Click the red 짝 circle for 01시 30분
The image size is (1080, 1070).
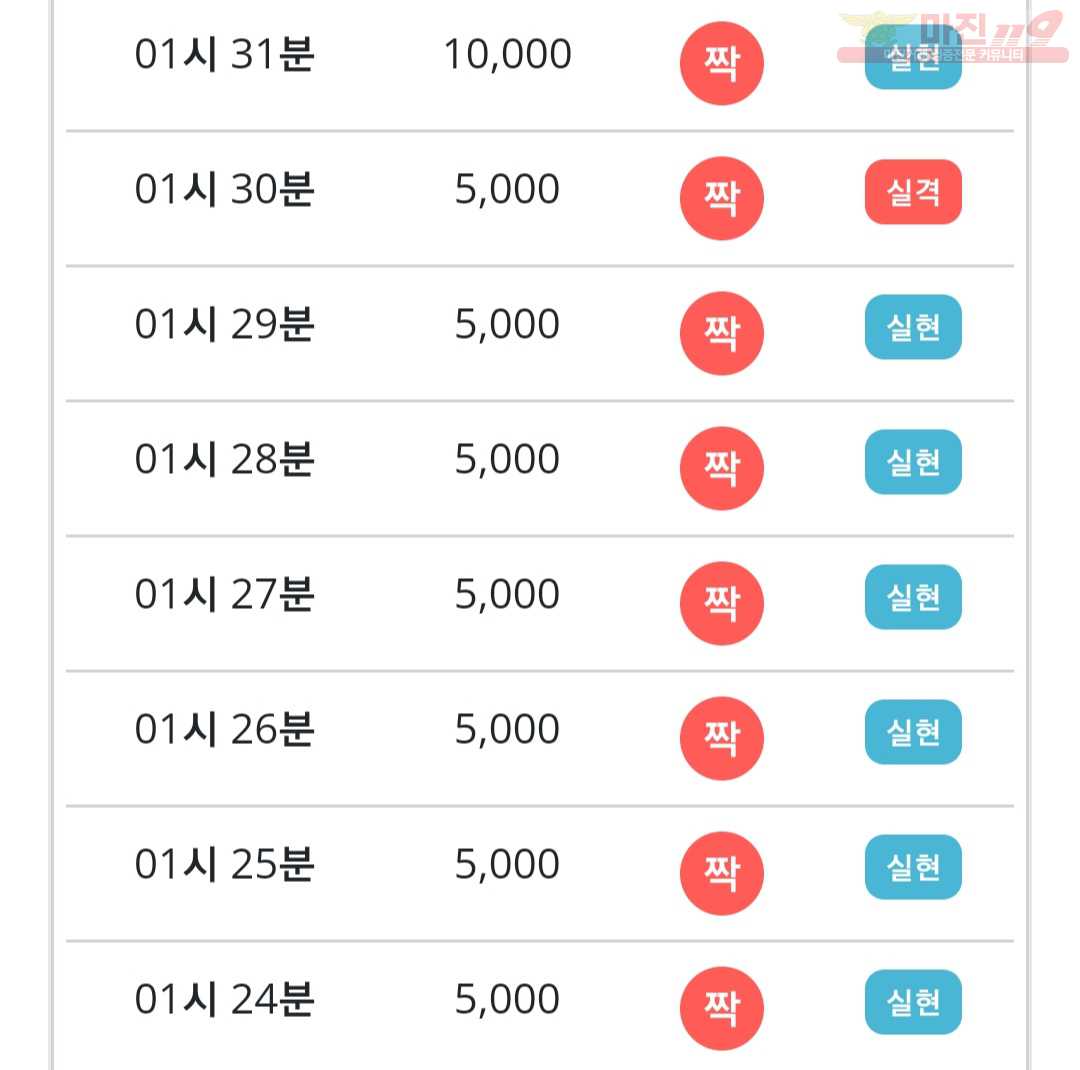pyautogui.click(x=721, y=198)
